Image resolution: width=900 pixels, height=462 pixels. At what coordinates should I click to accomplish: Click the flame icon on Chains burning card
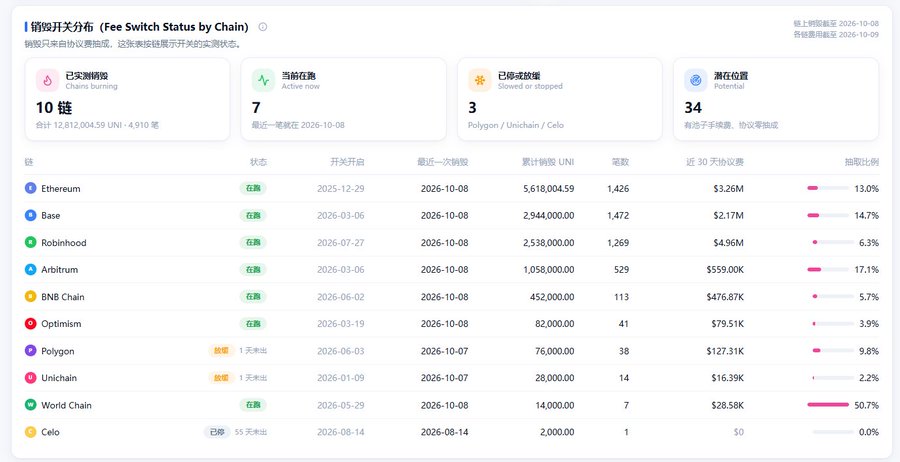click(x=48, y=80)
